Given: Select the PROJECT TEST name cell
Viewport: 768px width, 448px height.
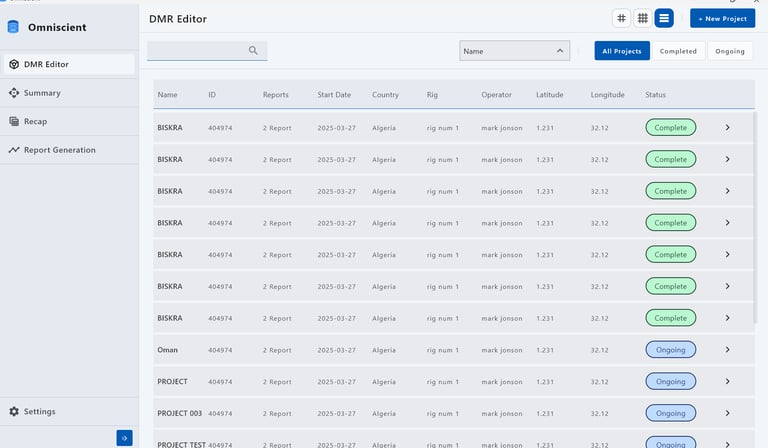Looking at the screenshot, I should [181, 445].
